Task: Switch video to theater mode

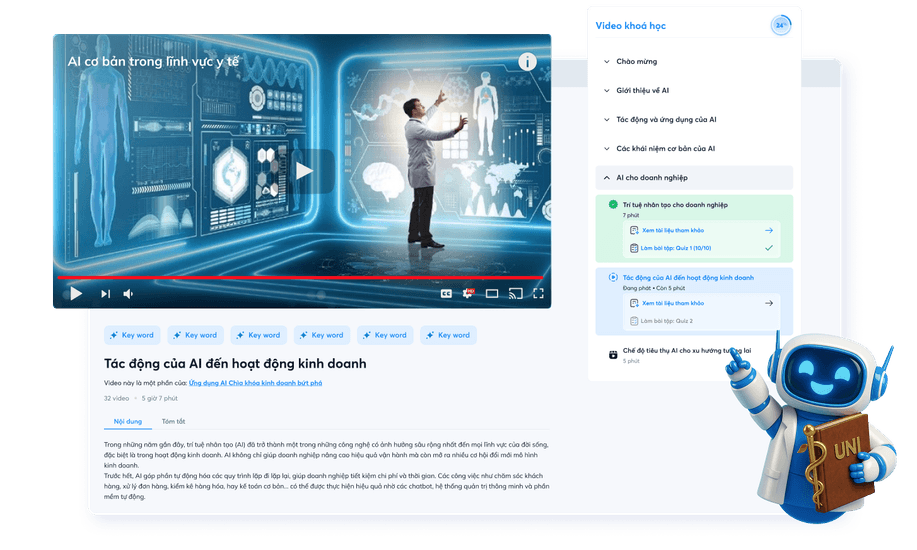Action: click(x=492, y=294)
